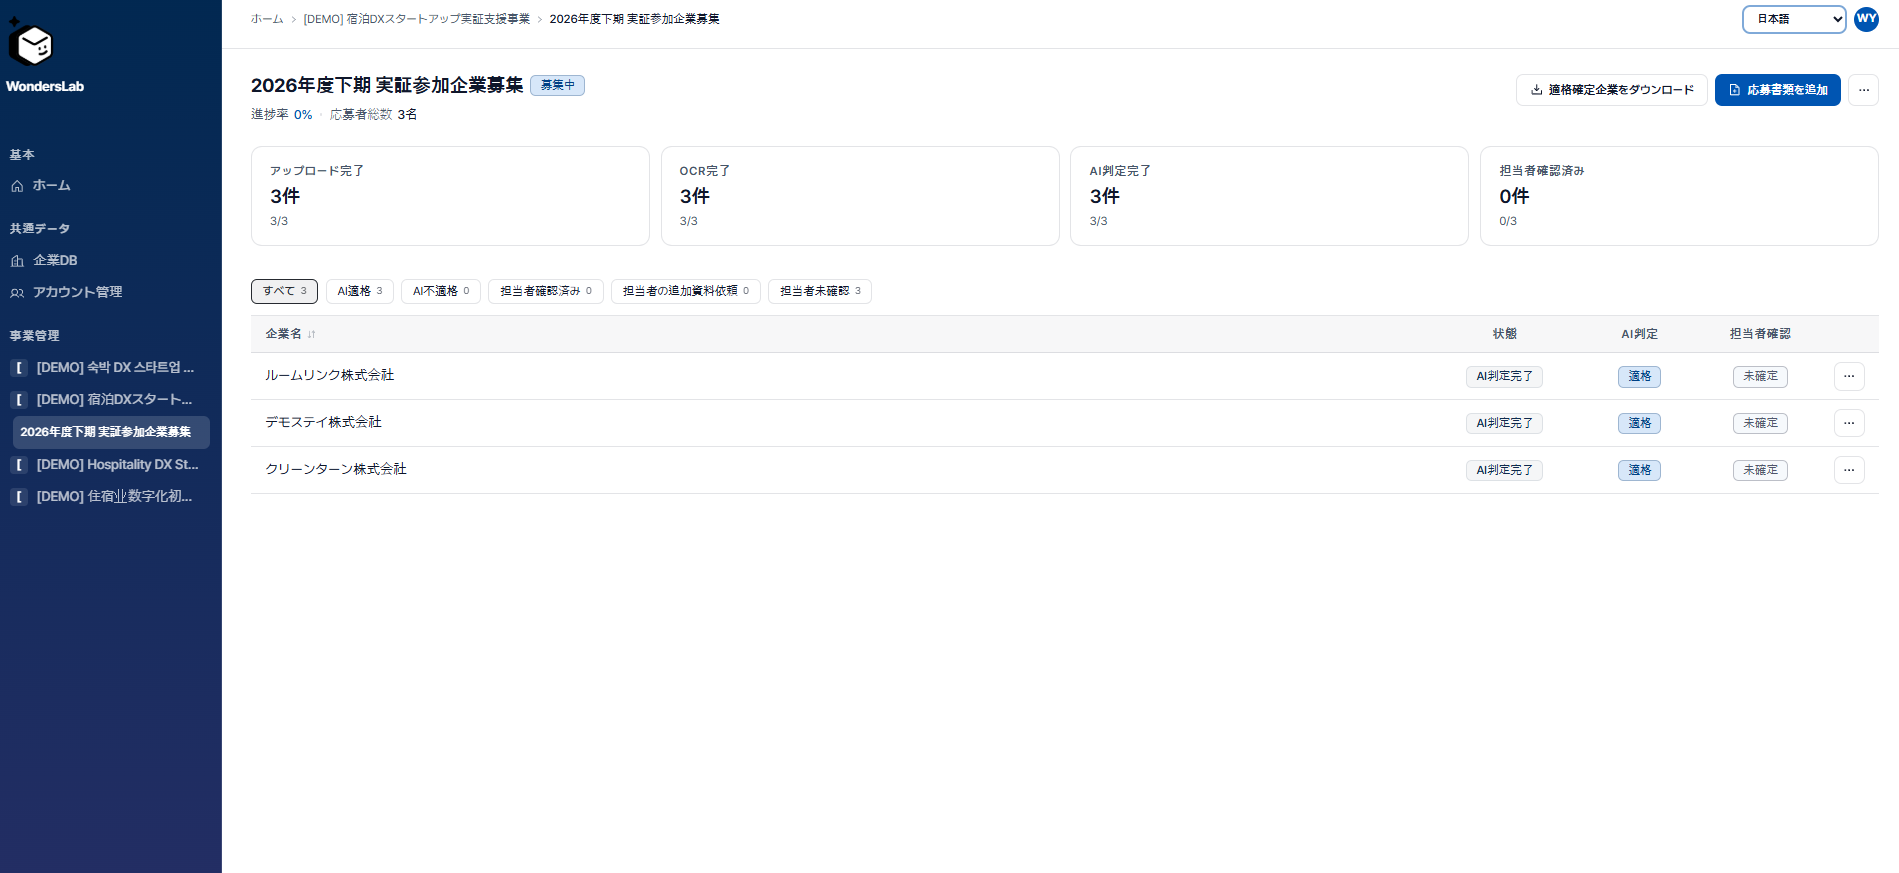1899x873 pixels.
Task: Click the デモステイ株式会社 company name
Action: (323, 422)
